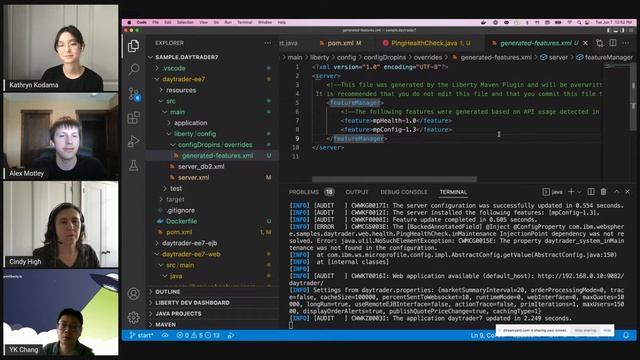Screen dimensions: 640x360
Task: Click Stop sharing in the streamyard banner
Action: pos(585,330)
